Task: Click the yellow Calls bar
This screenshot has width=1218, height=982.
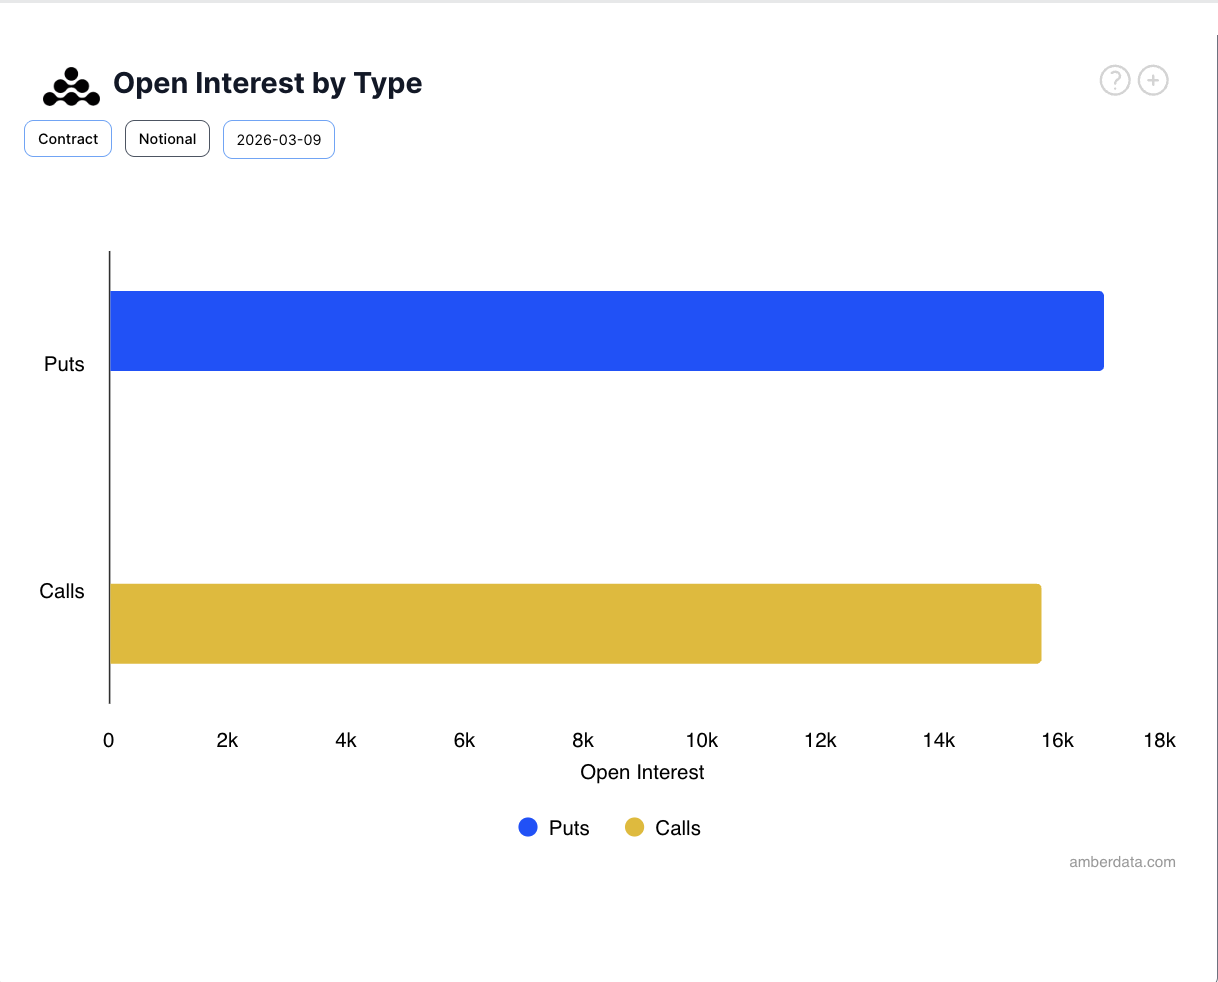Action: pos(575,623)
